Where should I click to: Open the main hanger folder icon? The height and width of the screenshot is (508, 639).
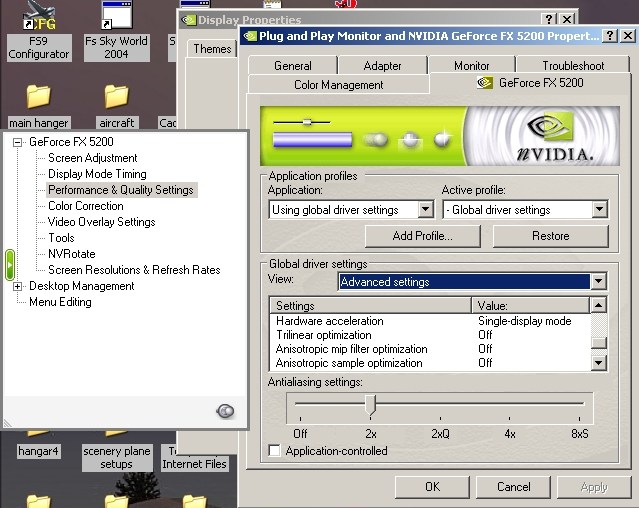coord(38,97)
